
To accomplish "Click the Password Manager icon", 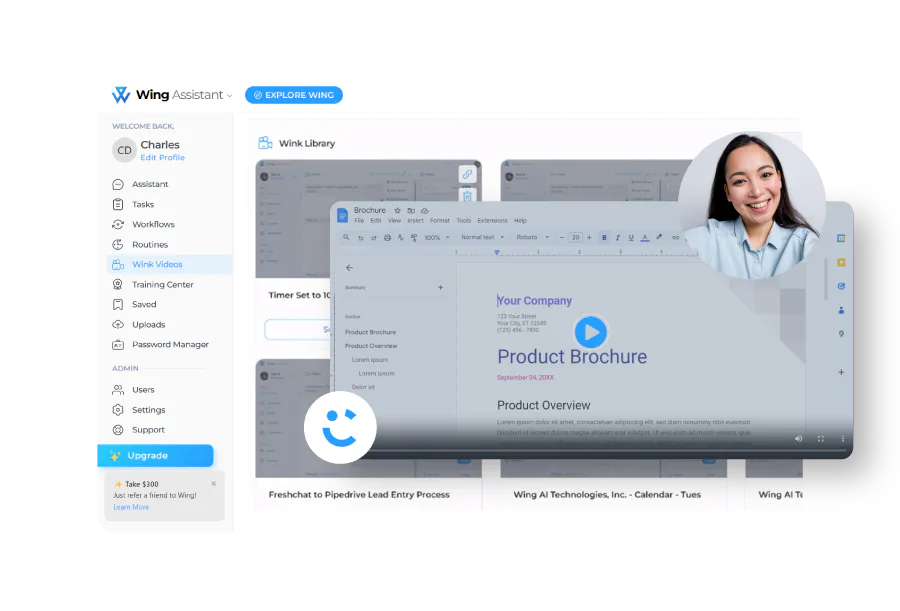I will pyautogui.click(x=118, y=345).
